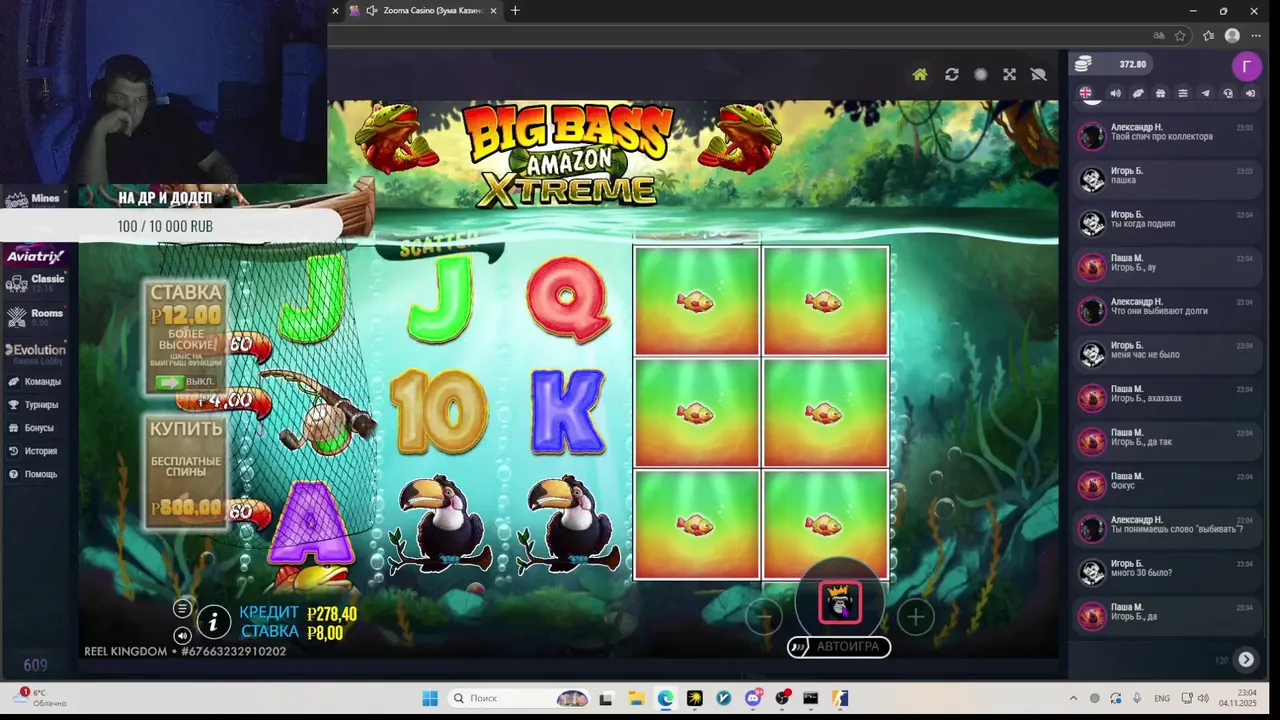This screenshot has width=1280, height=720.
Task: Decrease the bet with minus button
Action: [x=764, y=617]
